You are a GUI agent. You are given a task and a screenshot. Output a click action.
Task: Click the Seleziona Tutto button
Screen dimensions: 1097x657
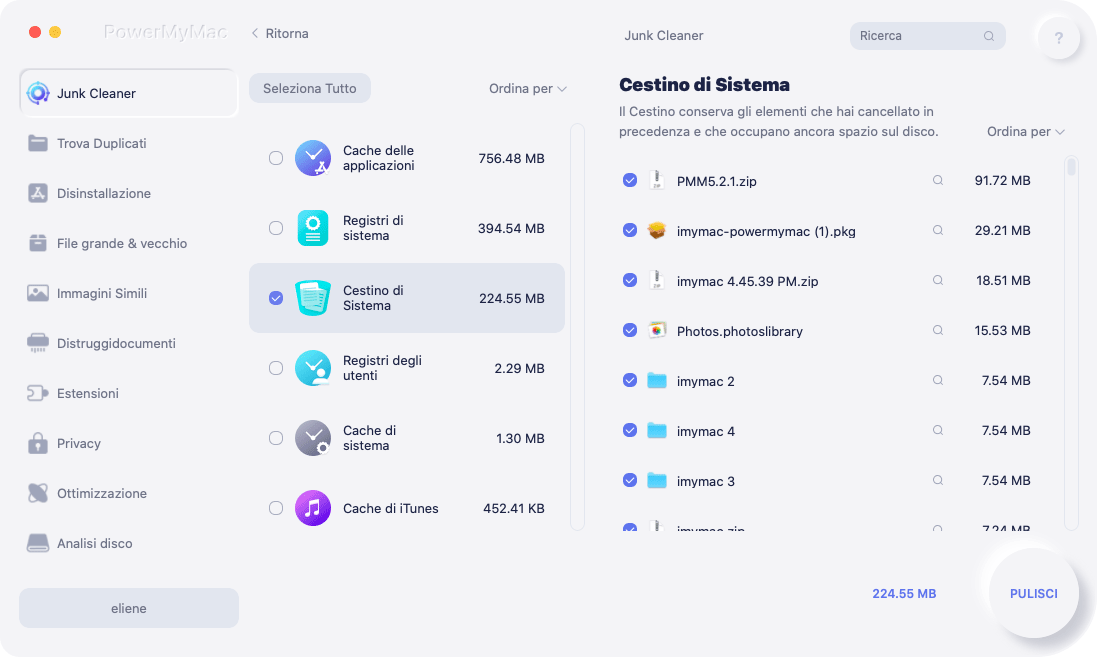click(310, 89)
